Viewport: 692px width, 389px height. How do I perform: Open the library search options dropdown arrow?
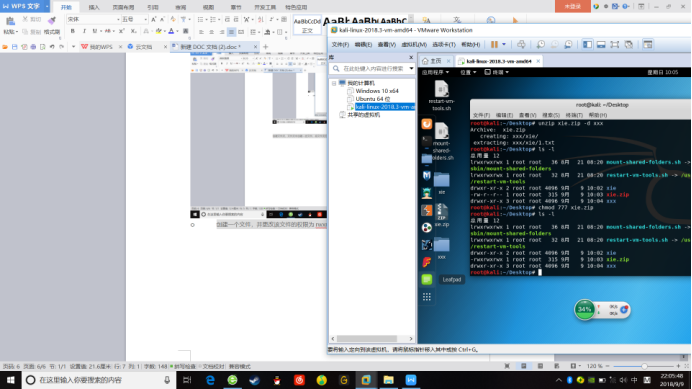click(x=411, y=69)
